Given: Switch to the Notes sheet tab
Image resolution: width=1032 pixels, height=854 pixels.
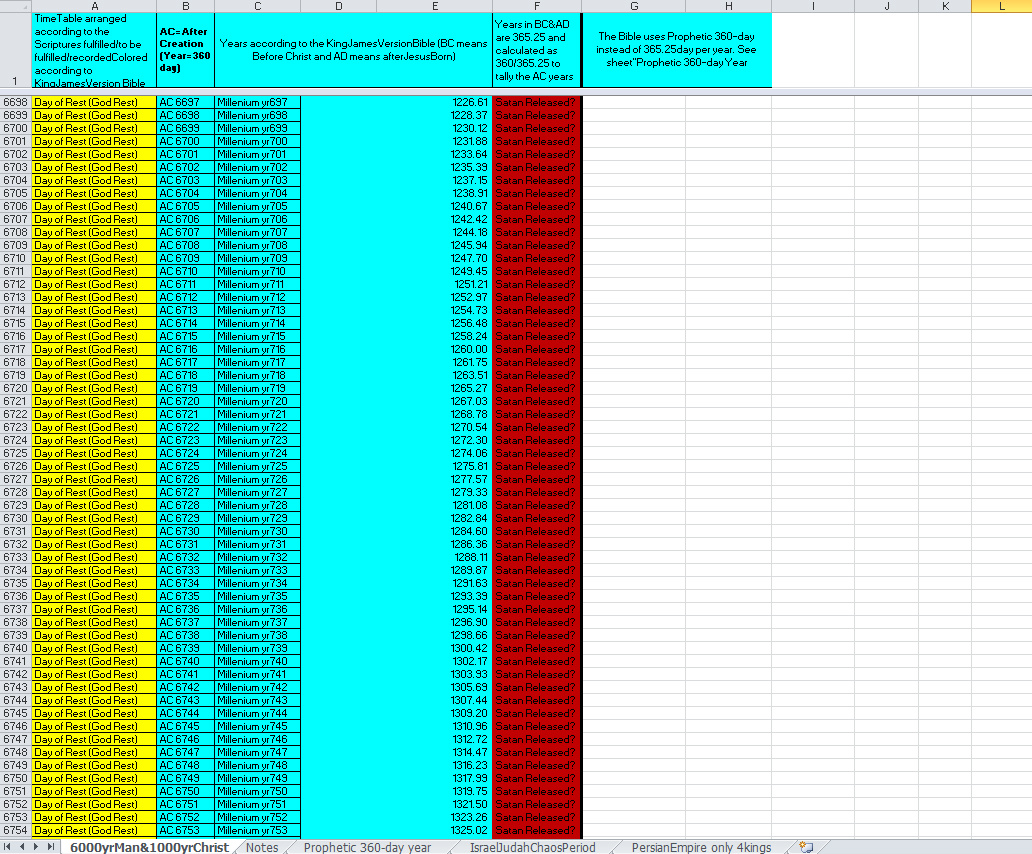Looking at the screenshot, I should tap(262, 847).
